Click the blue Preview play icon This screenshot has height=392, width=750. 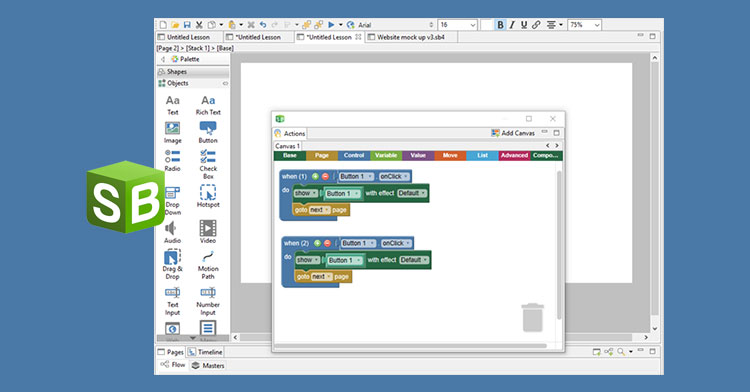331,25
